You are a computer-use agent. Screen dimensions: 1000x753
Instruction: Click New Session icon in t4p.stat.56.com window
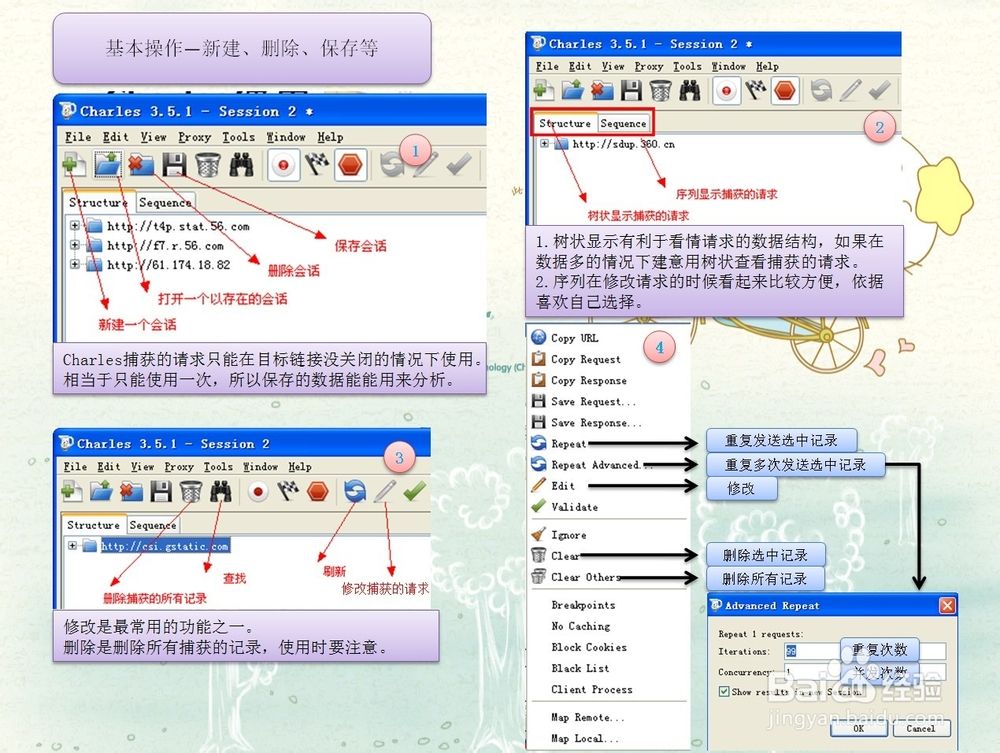[74, 165]
